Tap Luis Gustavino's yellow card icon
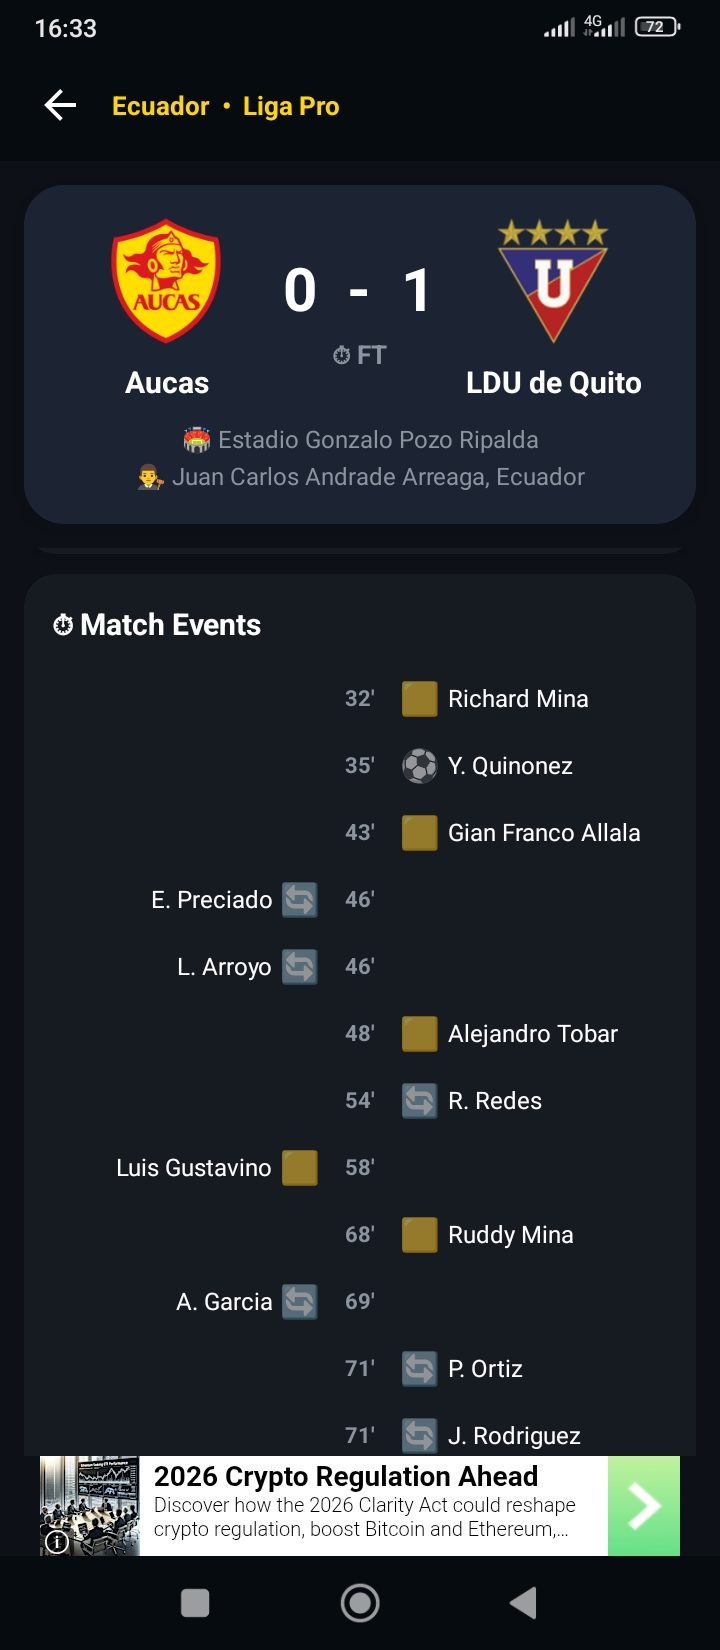Screen dimensions: 720x1650 [x=300, y=1168]
